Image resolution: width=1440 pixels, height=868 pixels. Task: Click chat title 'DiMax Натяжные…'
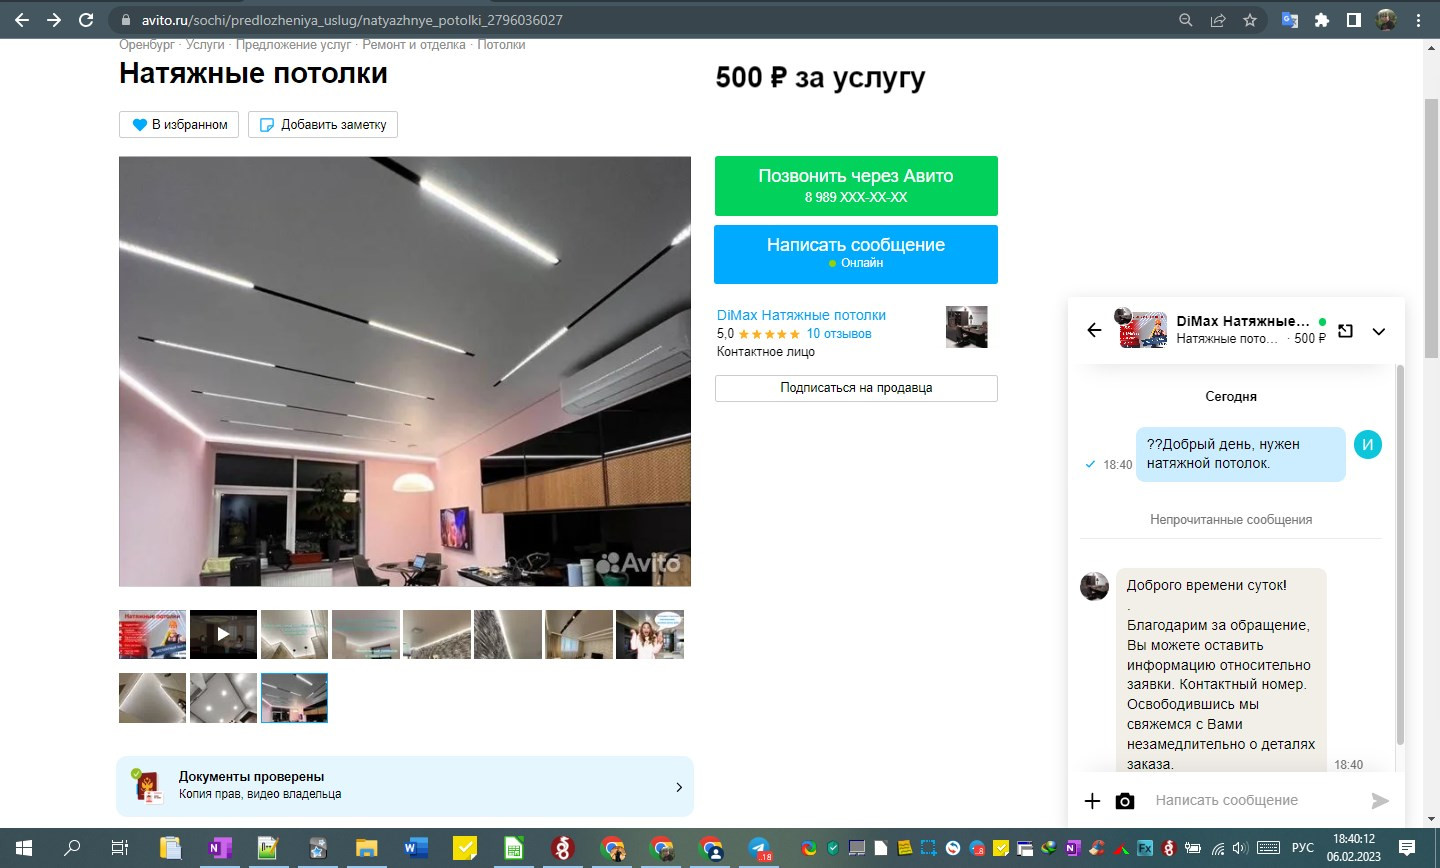pyautogui.click(x=1243, y=321)
